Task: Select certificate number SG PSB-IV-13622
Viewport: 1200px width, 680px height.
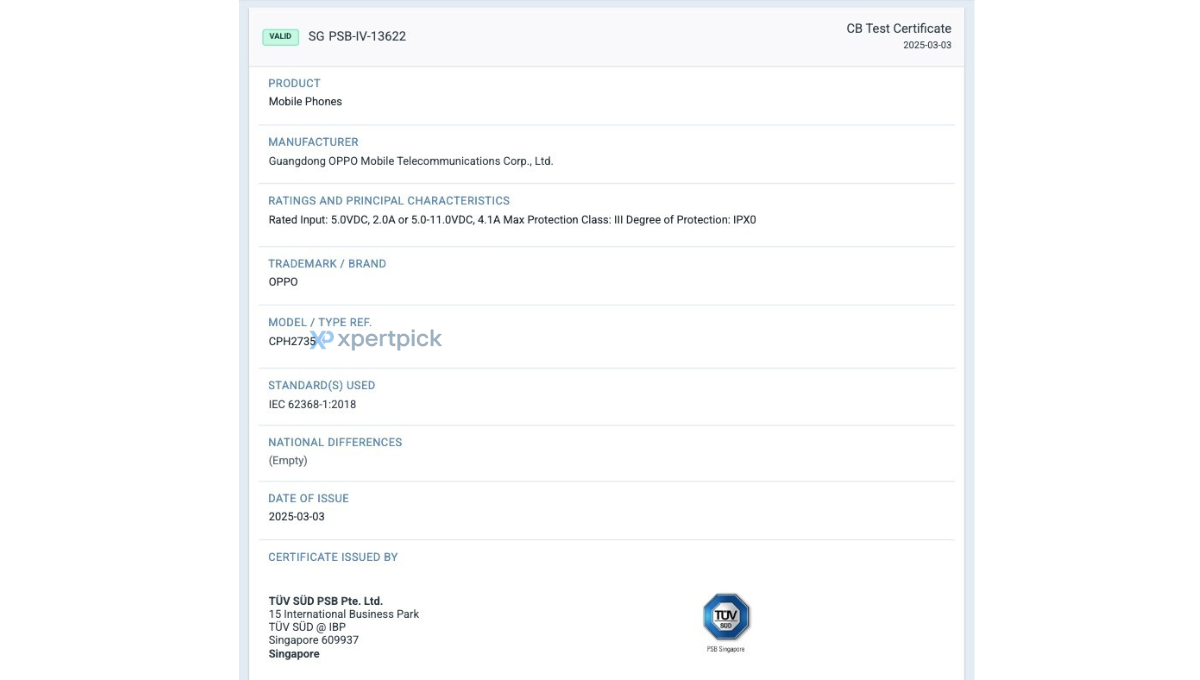Action: pyautogui.click(x=357, y=37)
